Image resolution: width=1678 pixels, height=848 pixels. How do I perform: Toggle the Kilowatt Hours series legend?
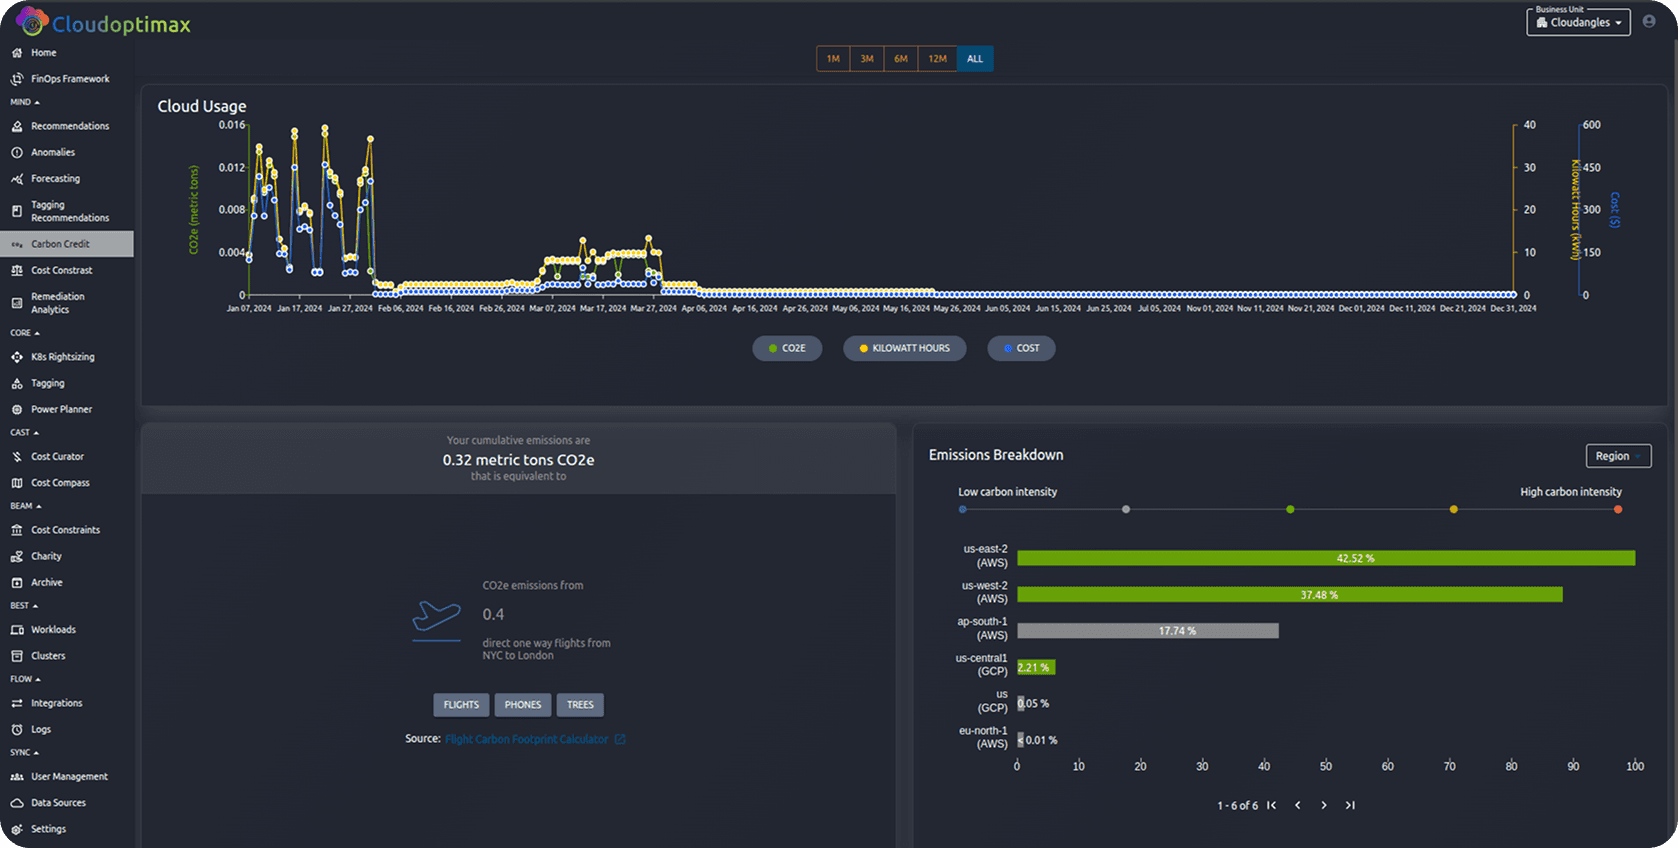[x=905, y=348]
